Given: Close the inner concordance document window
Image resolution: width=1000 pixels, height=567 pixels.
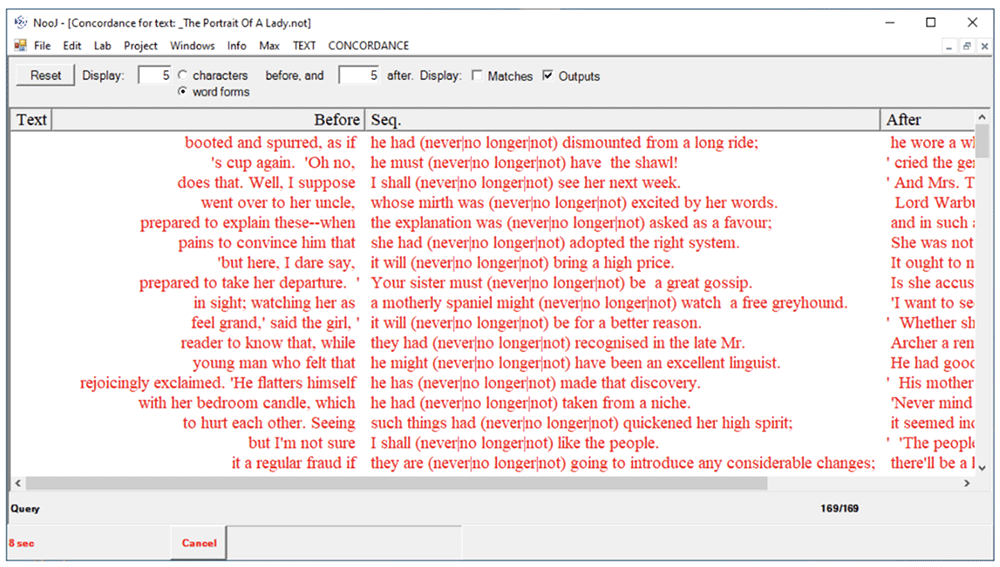Looking at the screenshot, I should tap(984, 46).
